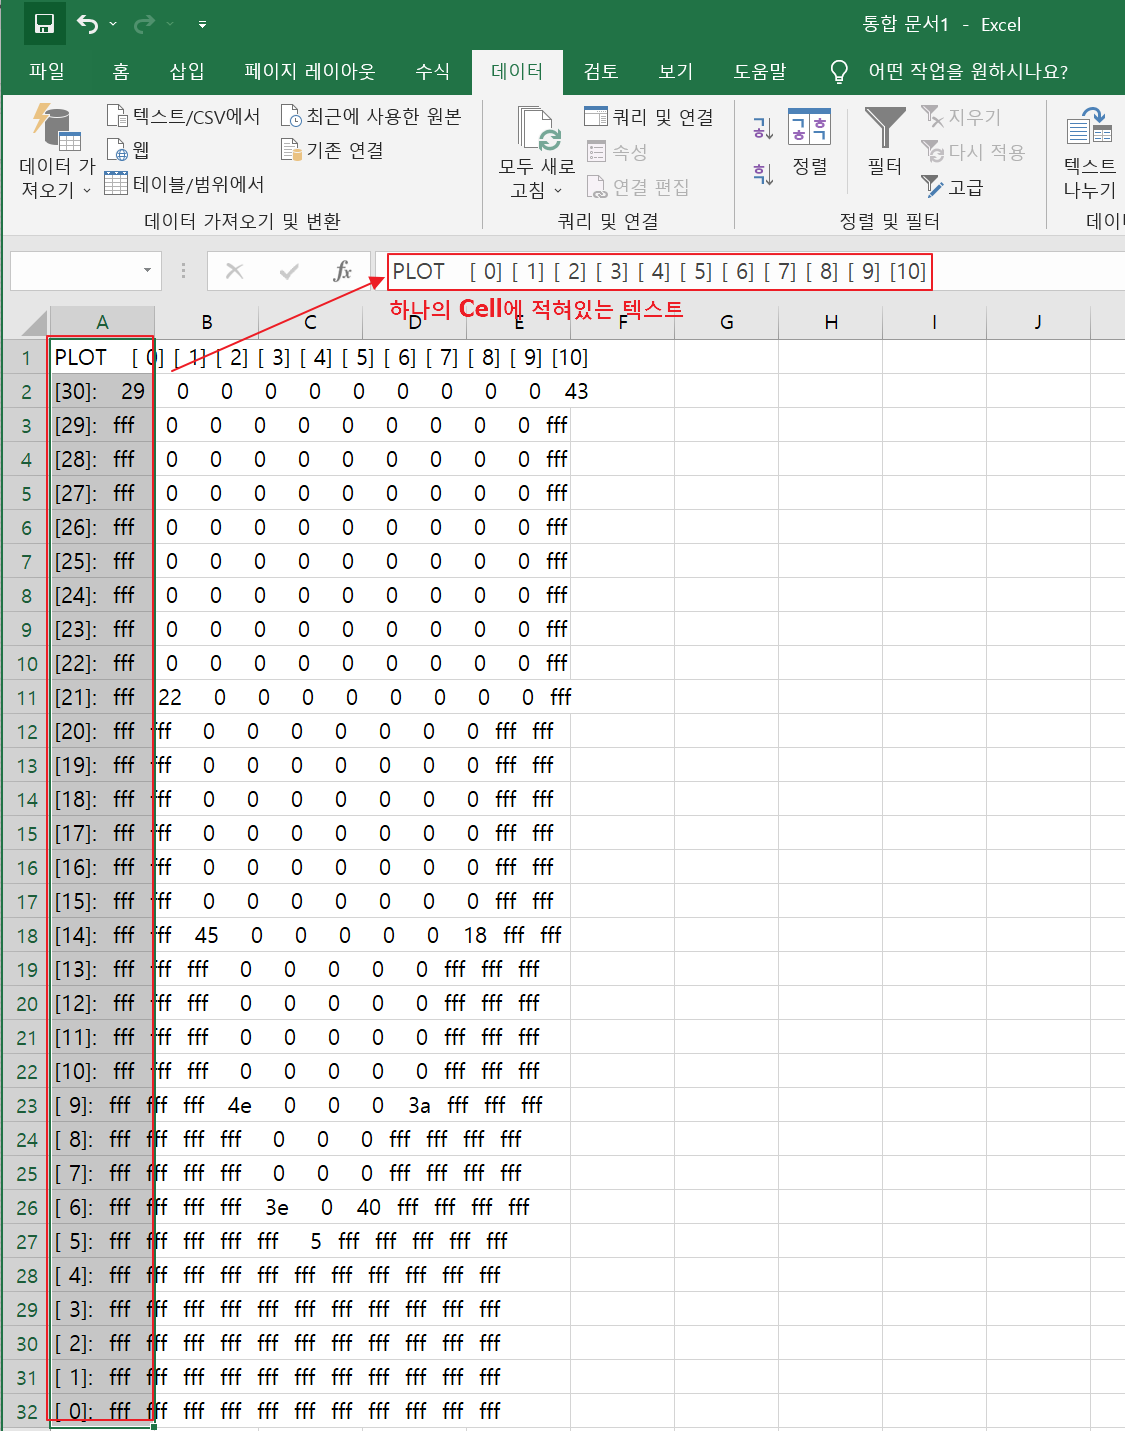Open the Insert Function fx dialog
Screen dimensions: 1125x1431
click(x=342, y=271)
